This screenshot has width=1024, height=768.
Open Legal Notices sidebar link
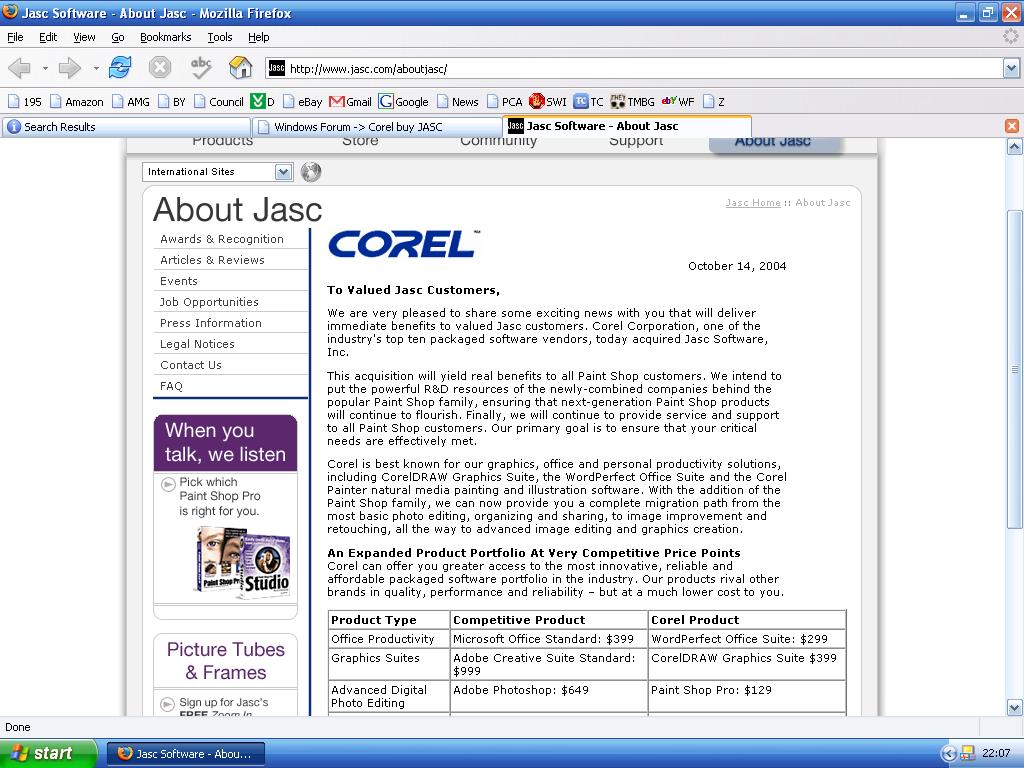[197, 344]
